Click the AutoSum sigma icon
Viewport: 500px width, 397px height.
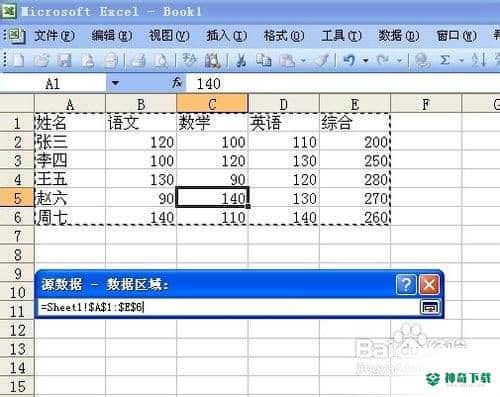pos(445,61)
